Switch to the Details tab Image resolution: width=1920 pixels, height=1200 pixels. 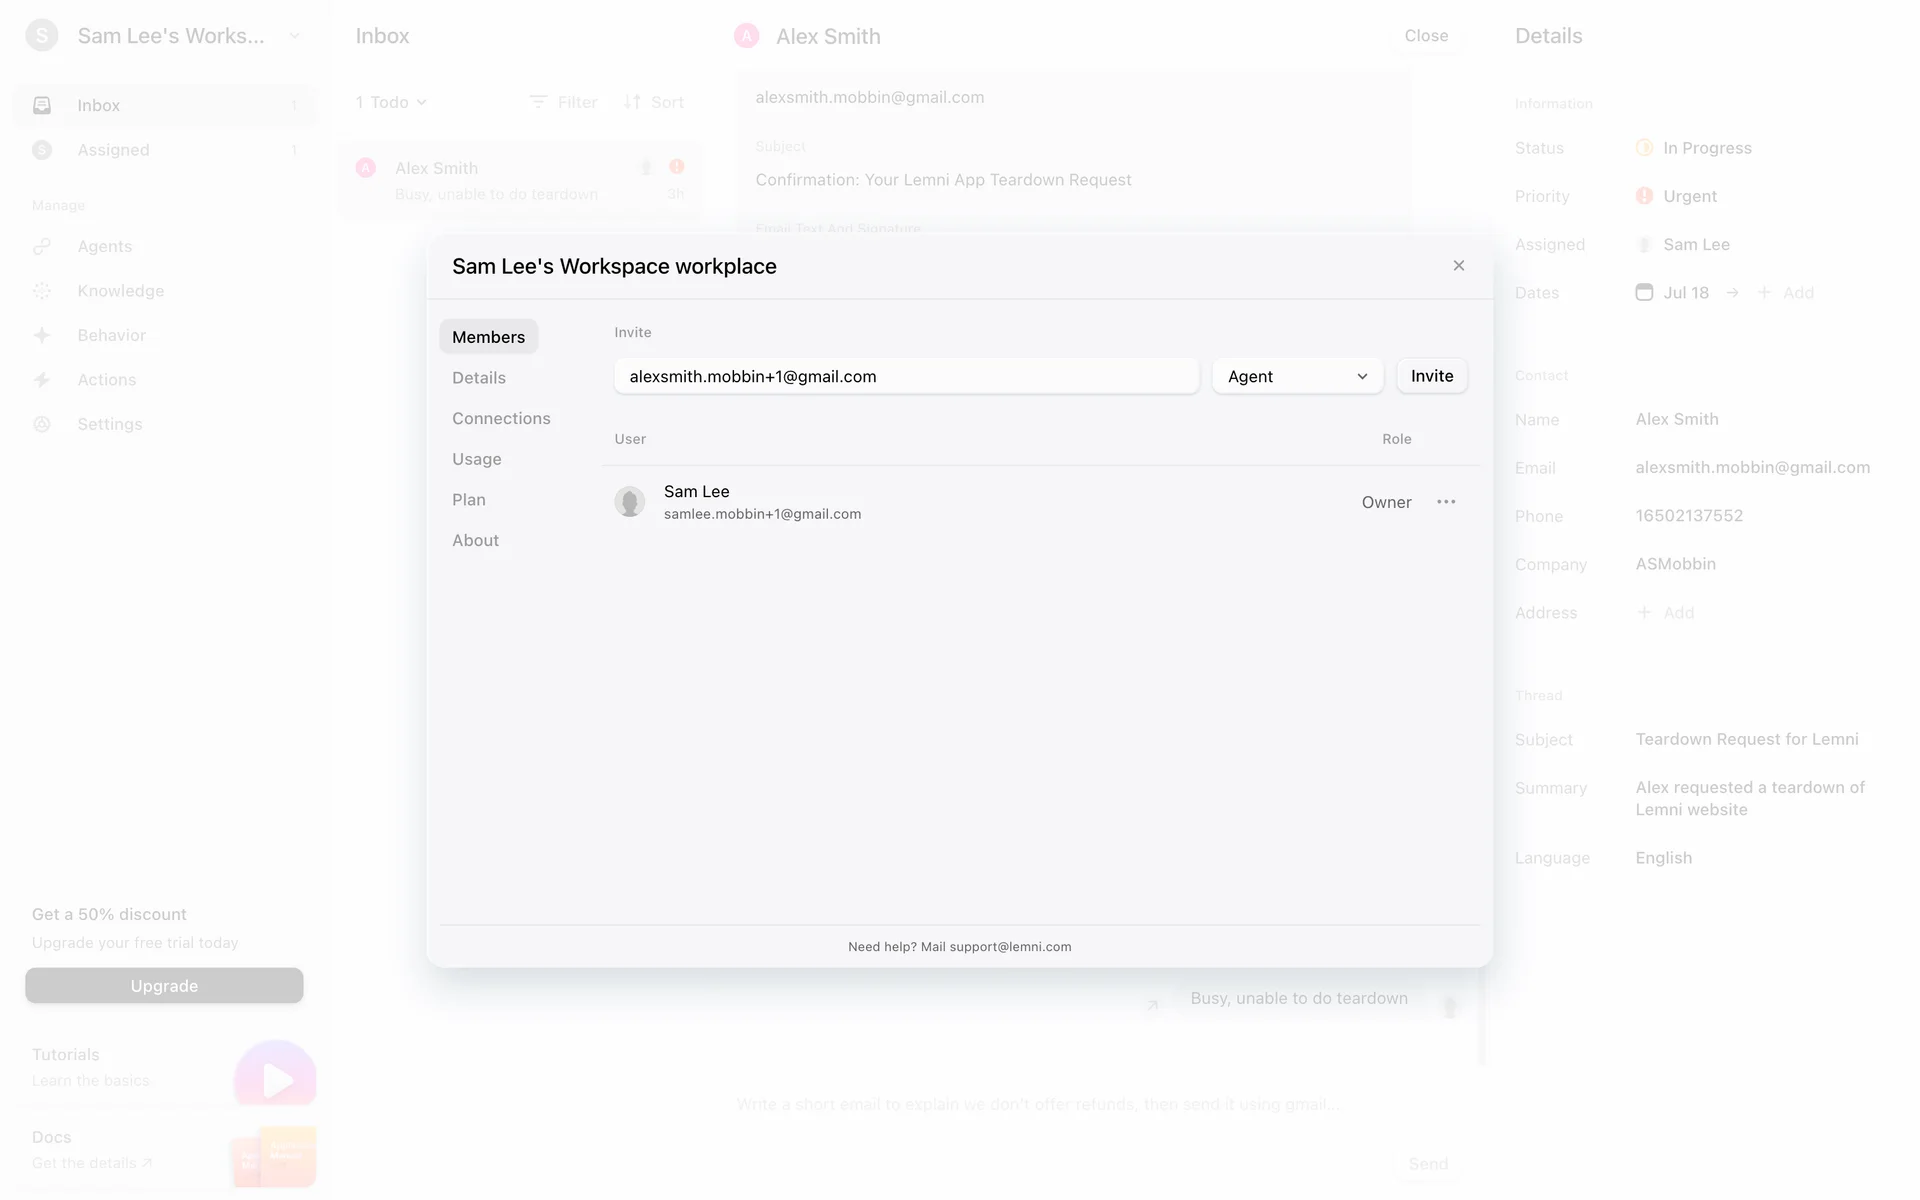pos(479,378)
